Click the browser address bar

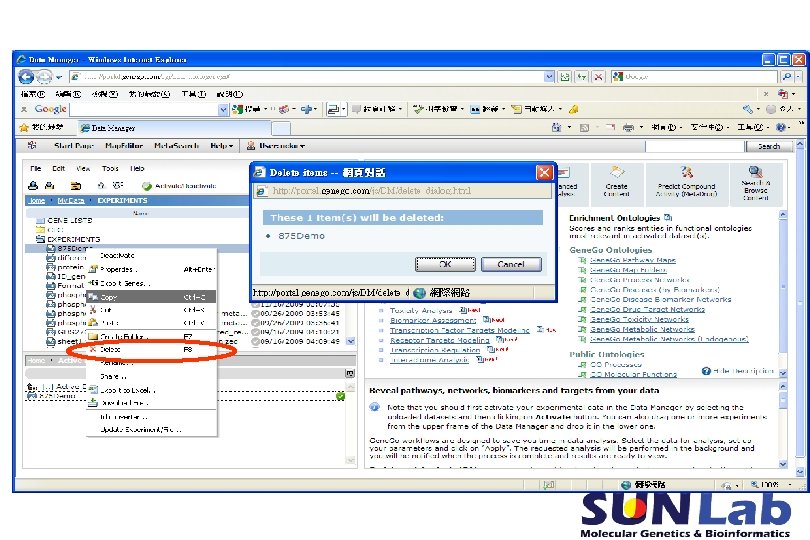308,77
